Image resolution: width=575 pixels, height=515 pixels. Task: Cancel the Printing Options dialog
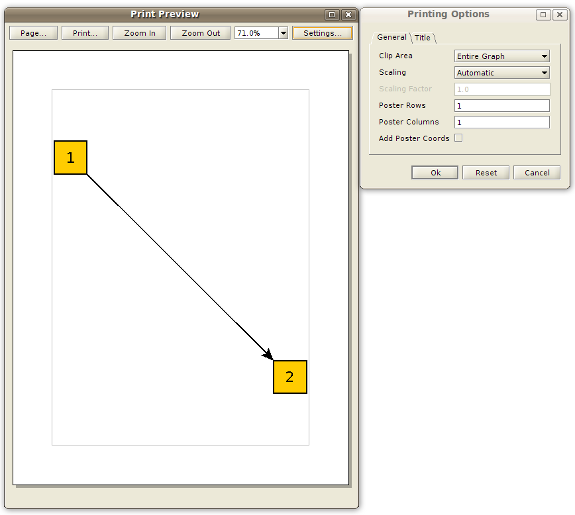pyautogui.click(x=537, y=172)
